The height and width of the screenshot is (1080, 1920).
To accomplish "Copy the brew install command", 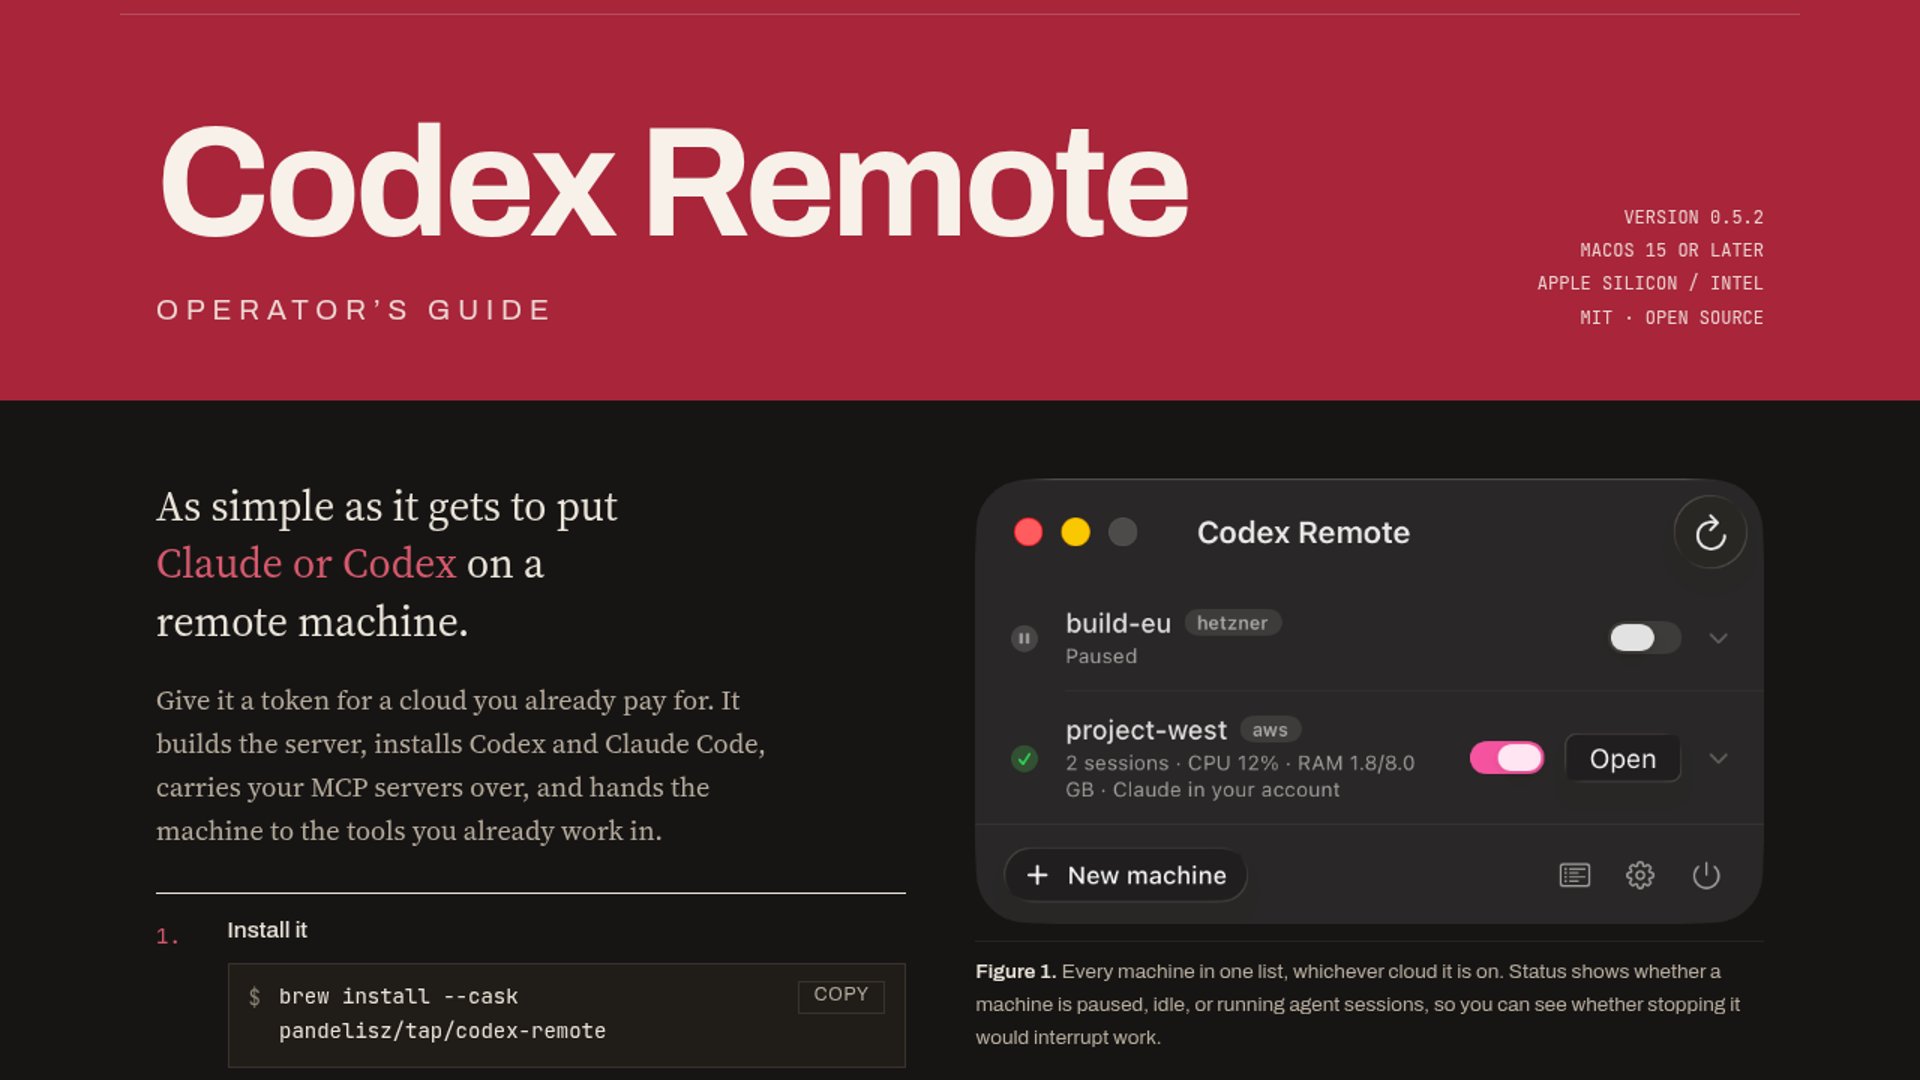I will tap(841, 996).
